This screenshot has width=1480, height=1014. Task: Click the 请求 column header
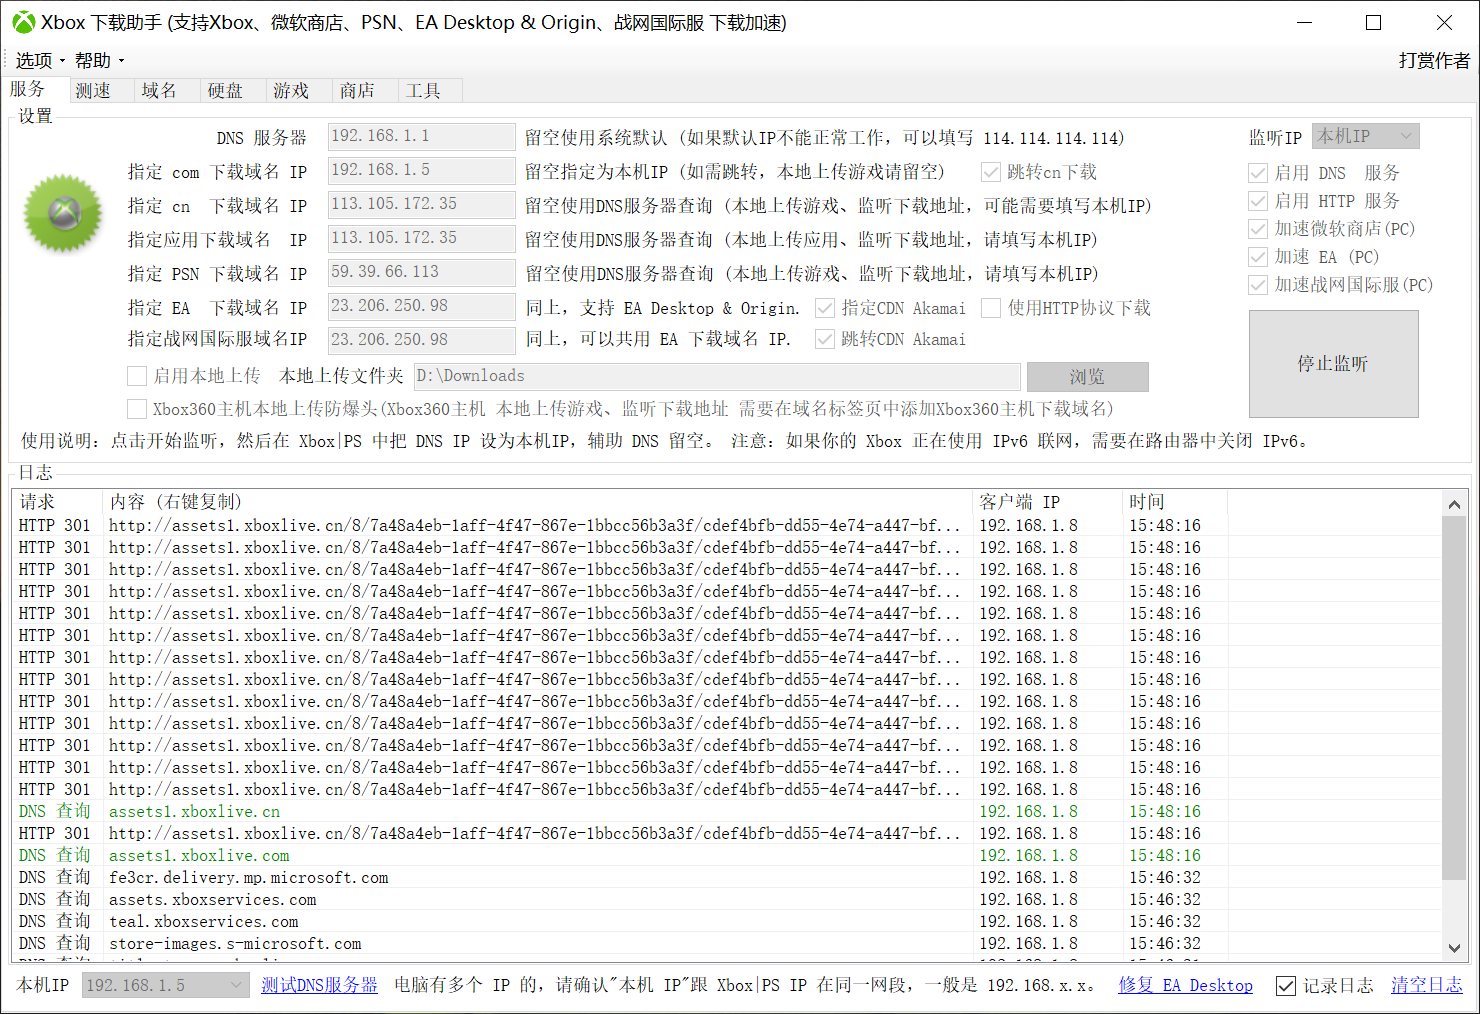coord(58,502)
